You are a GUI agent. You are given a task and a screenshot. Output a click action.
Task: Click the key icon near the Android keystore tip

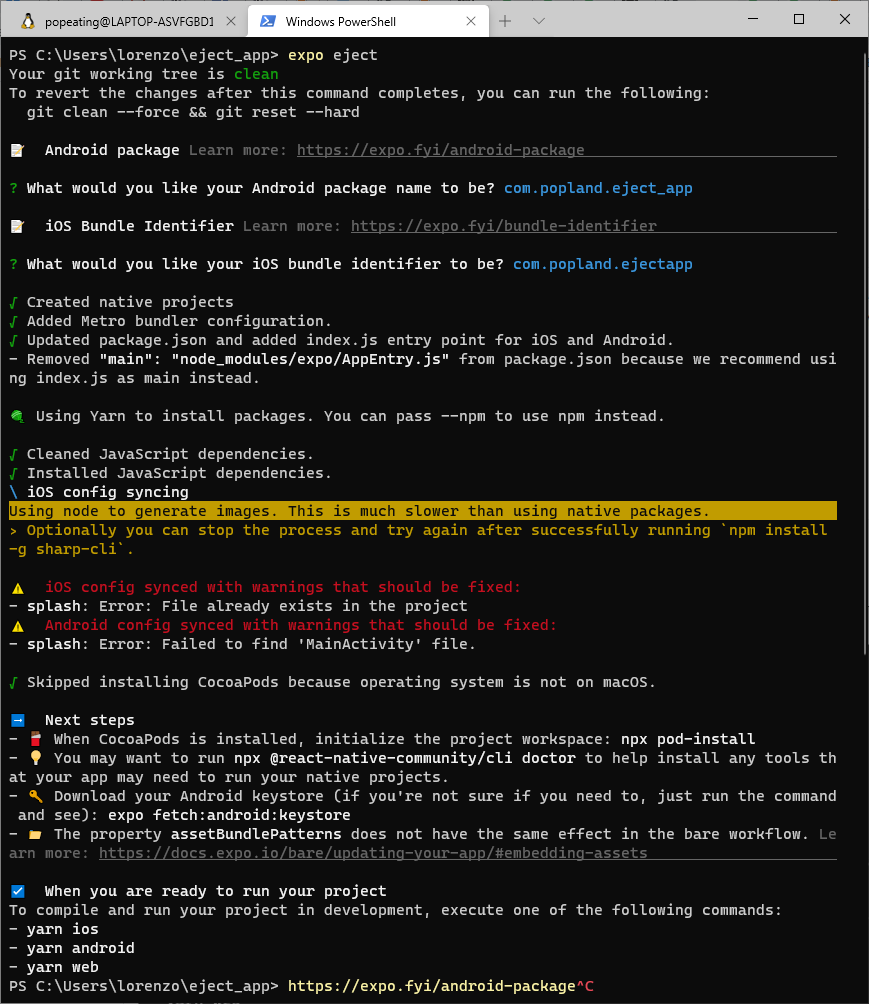(x=35, y=796)
